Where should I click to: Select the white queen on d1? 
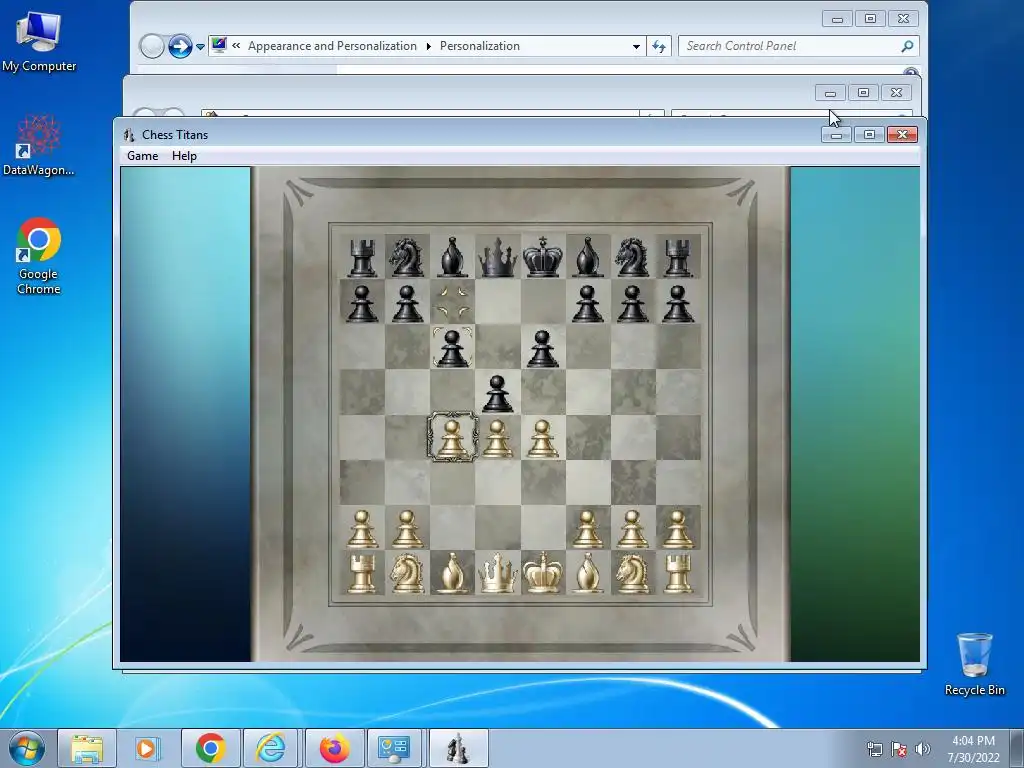498,573
